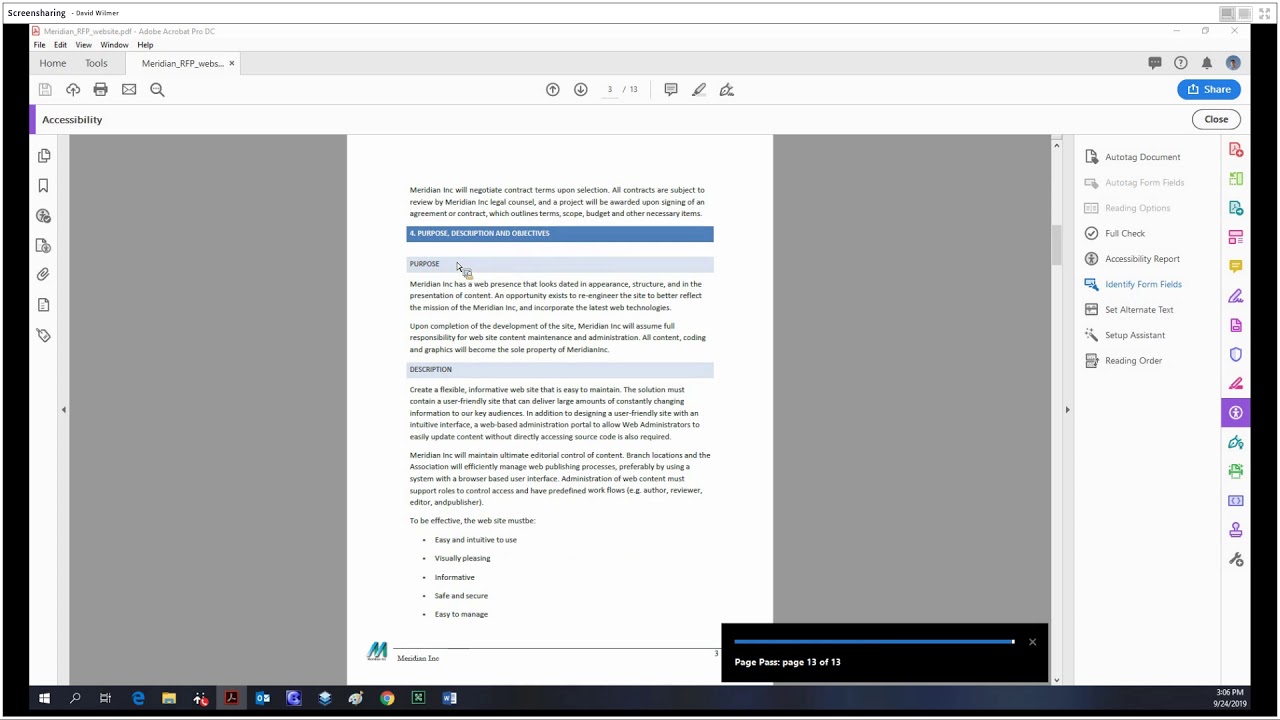The image size is (1280, 720).
Task: Go to next page arrow
Action: (581, 89)
